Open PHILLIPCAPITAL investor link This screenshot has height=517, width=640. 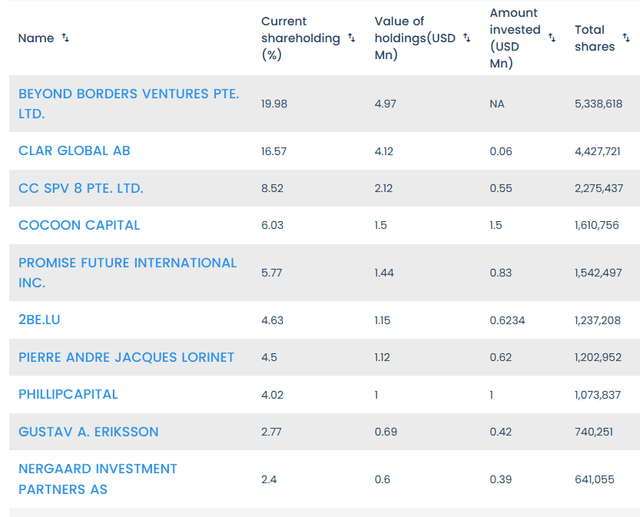[x=68, y=394]
